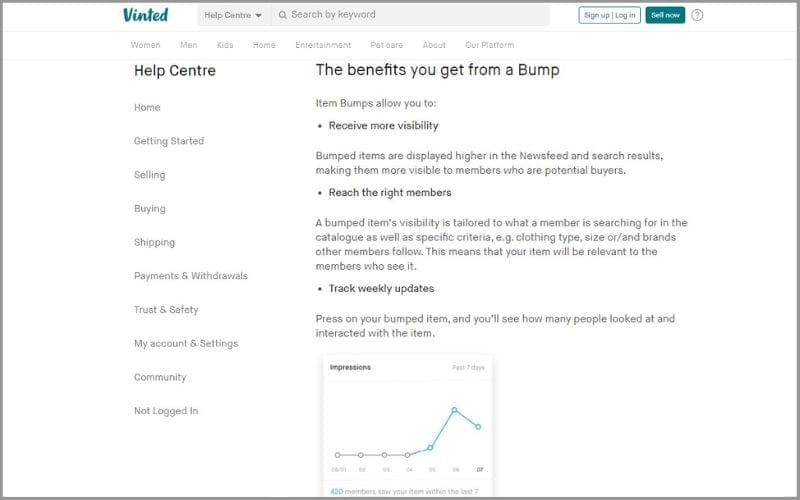This screenshot has width=800, height=500.
Task: Open the Our Platform menu
Action: [489, 45]
